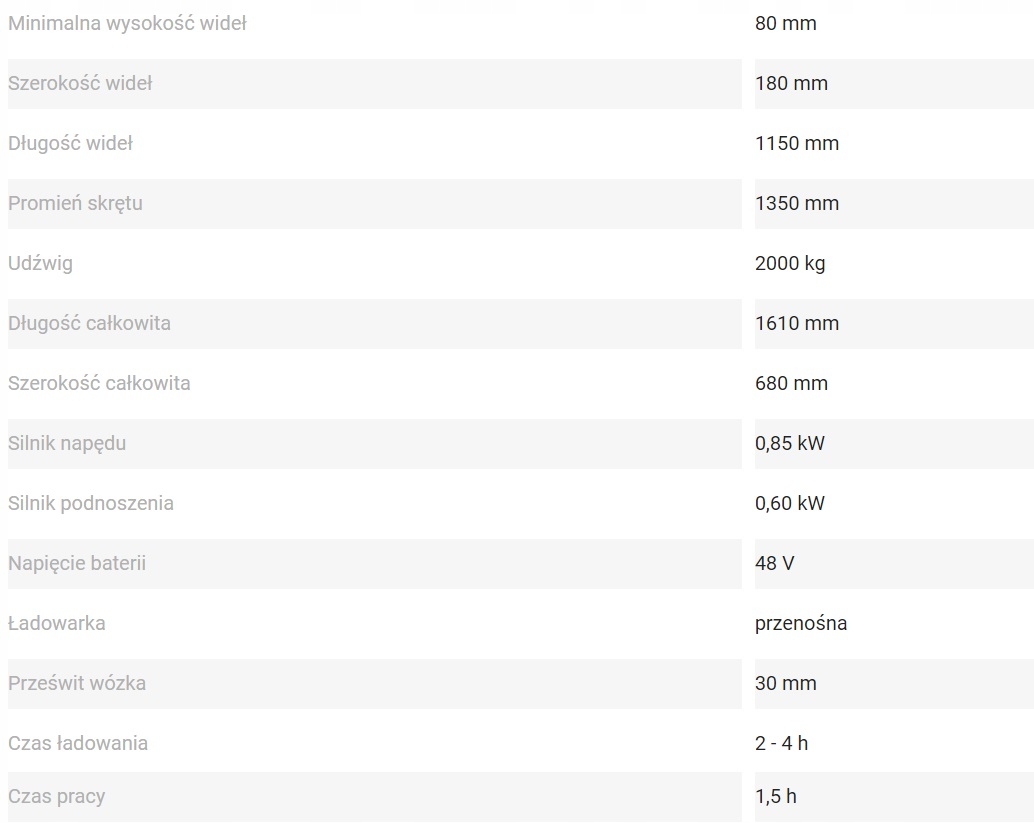
Task: Select the '2 - 4 h' charging time value
Action: (782, 743)
